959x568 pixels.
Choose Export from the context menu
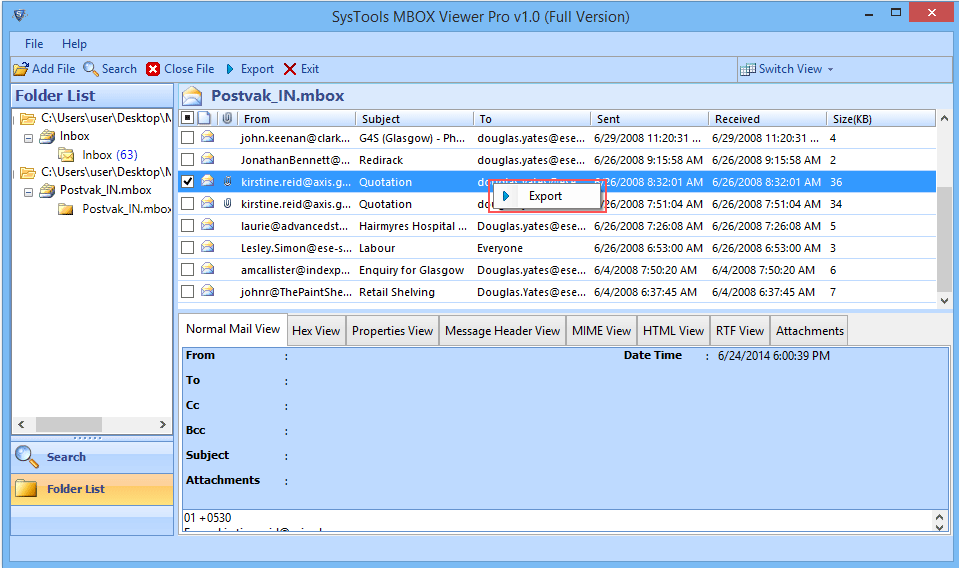[x=545, y=196]
